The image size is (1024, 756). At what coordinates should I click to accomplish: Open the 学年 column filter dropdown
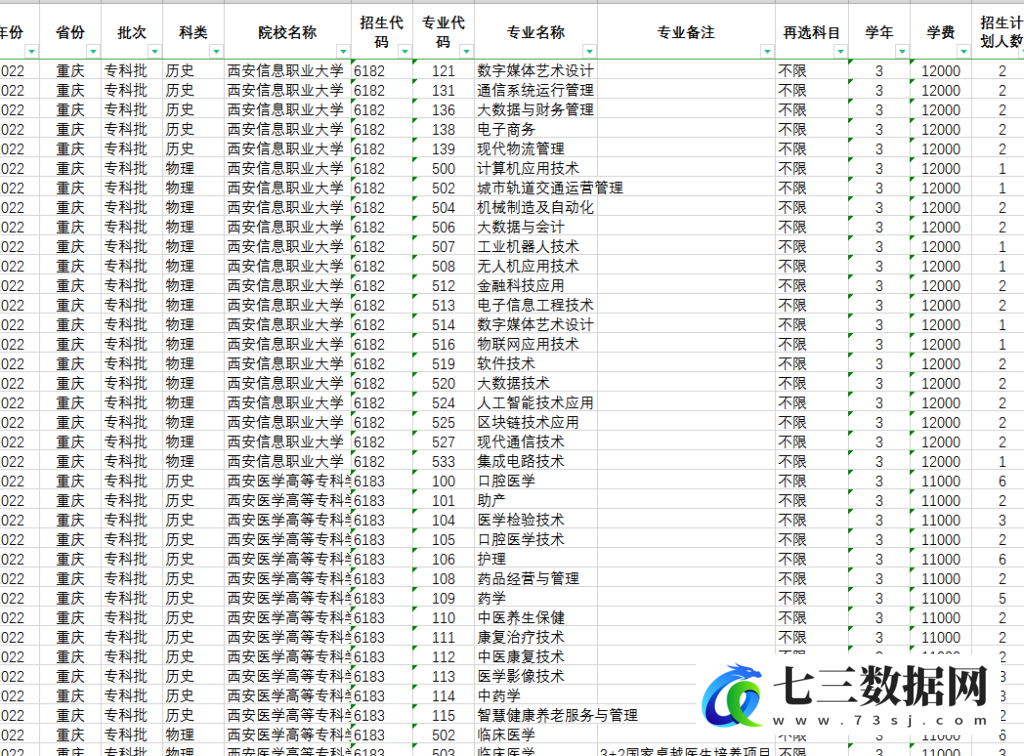[x=902, y=52]
